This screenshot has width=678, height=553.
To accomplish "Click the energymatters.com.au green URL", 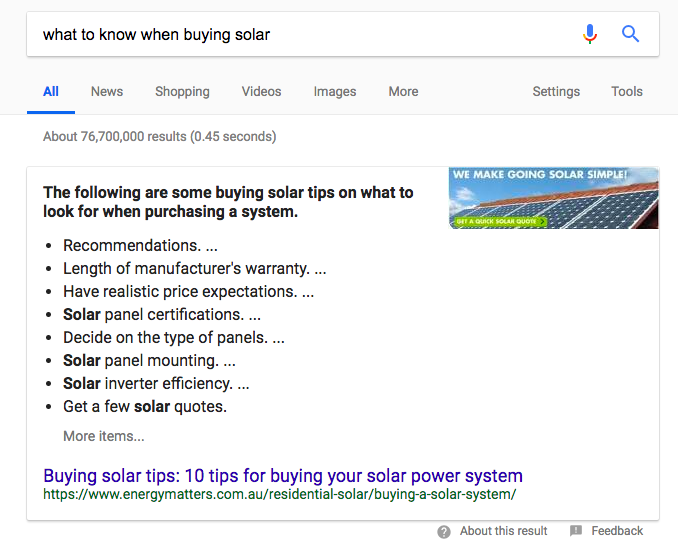I will coord(279,494).
